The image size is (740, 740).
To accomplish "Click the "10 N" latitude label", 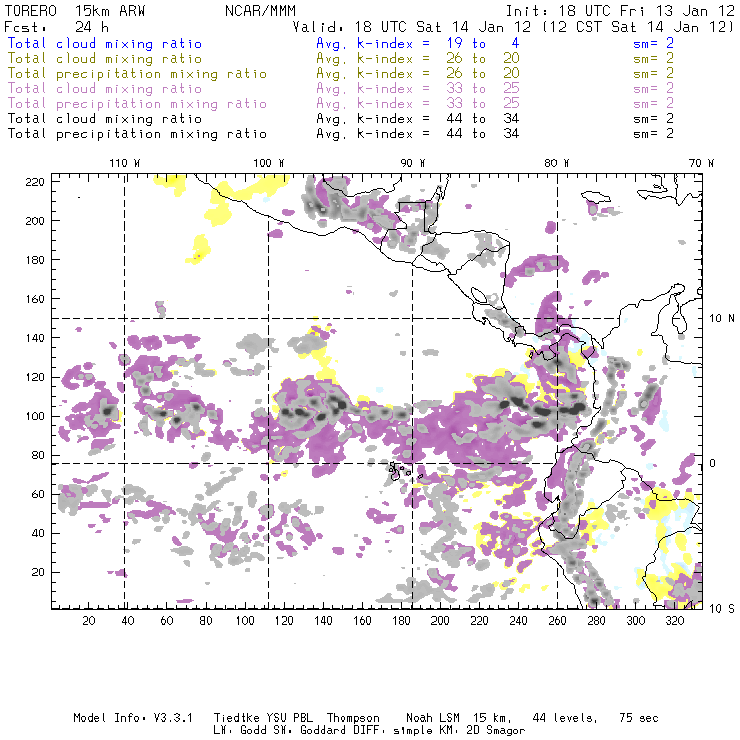I will (722, 319).
